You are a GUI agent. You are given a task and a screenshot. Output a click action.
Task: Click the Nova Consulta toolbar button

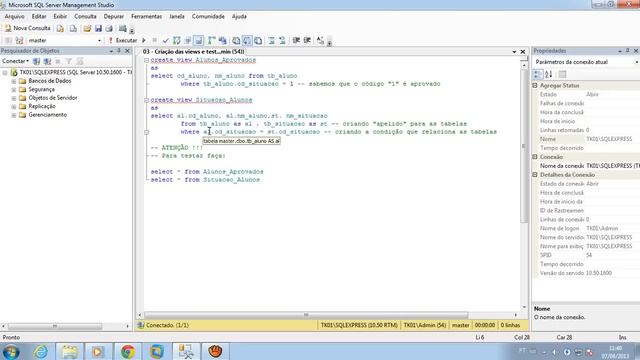click(27, 28)
